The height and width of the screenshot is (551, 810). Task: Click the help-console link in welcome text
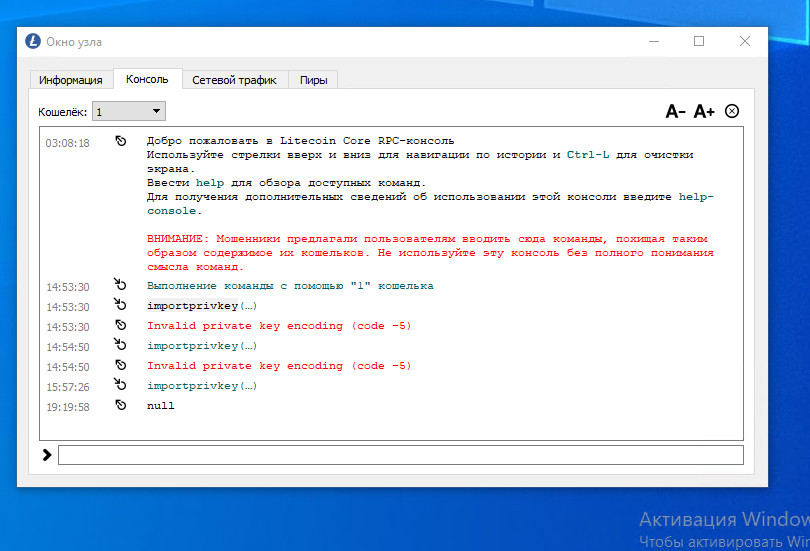pyautogui.click(x=430, y=203)
